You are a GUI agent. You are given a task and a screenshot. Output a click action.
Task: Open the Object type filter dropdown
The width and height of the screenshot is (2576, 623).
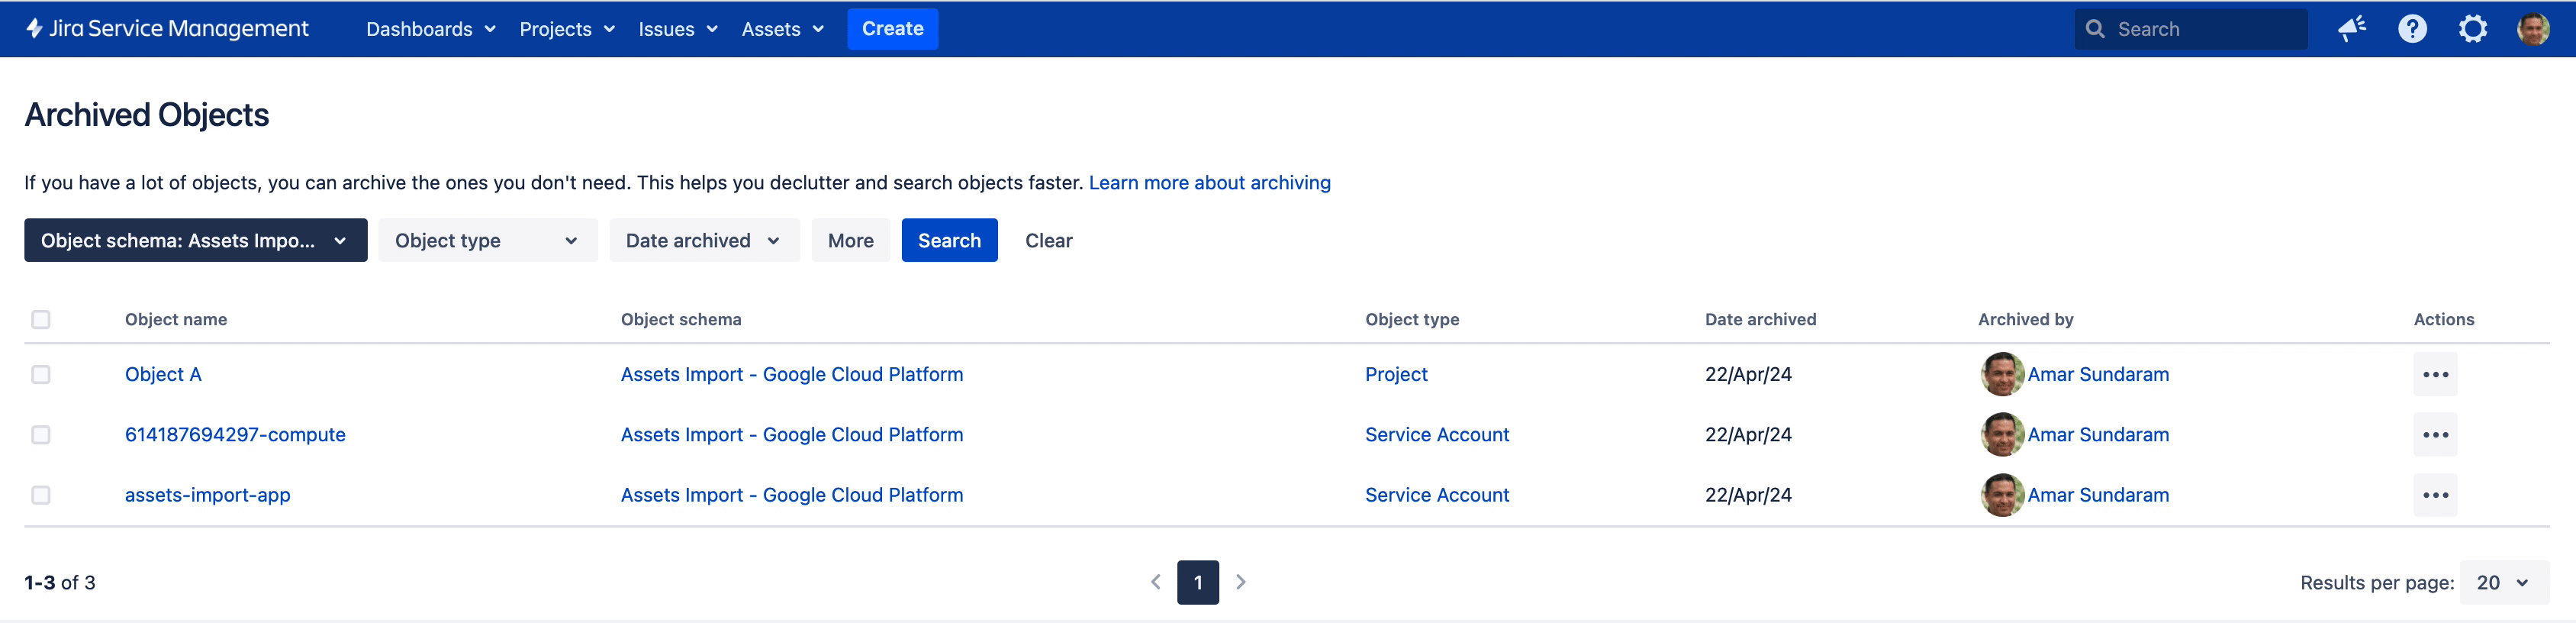(487, 240)
